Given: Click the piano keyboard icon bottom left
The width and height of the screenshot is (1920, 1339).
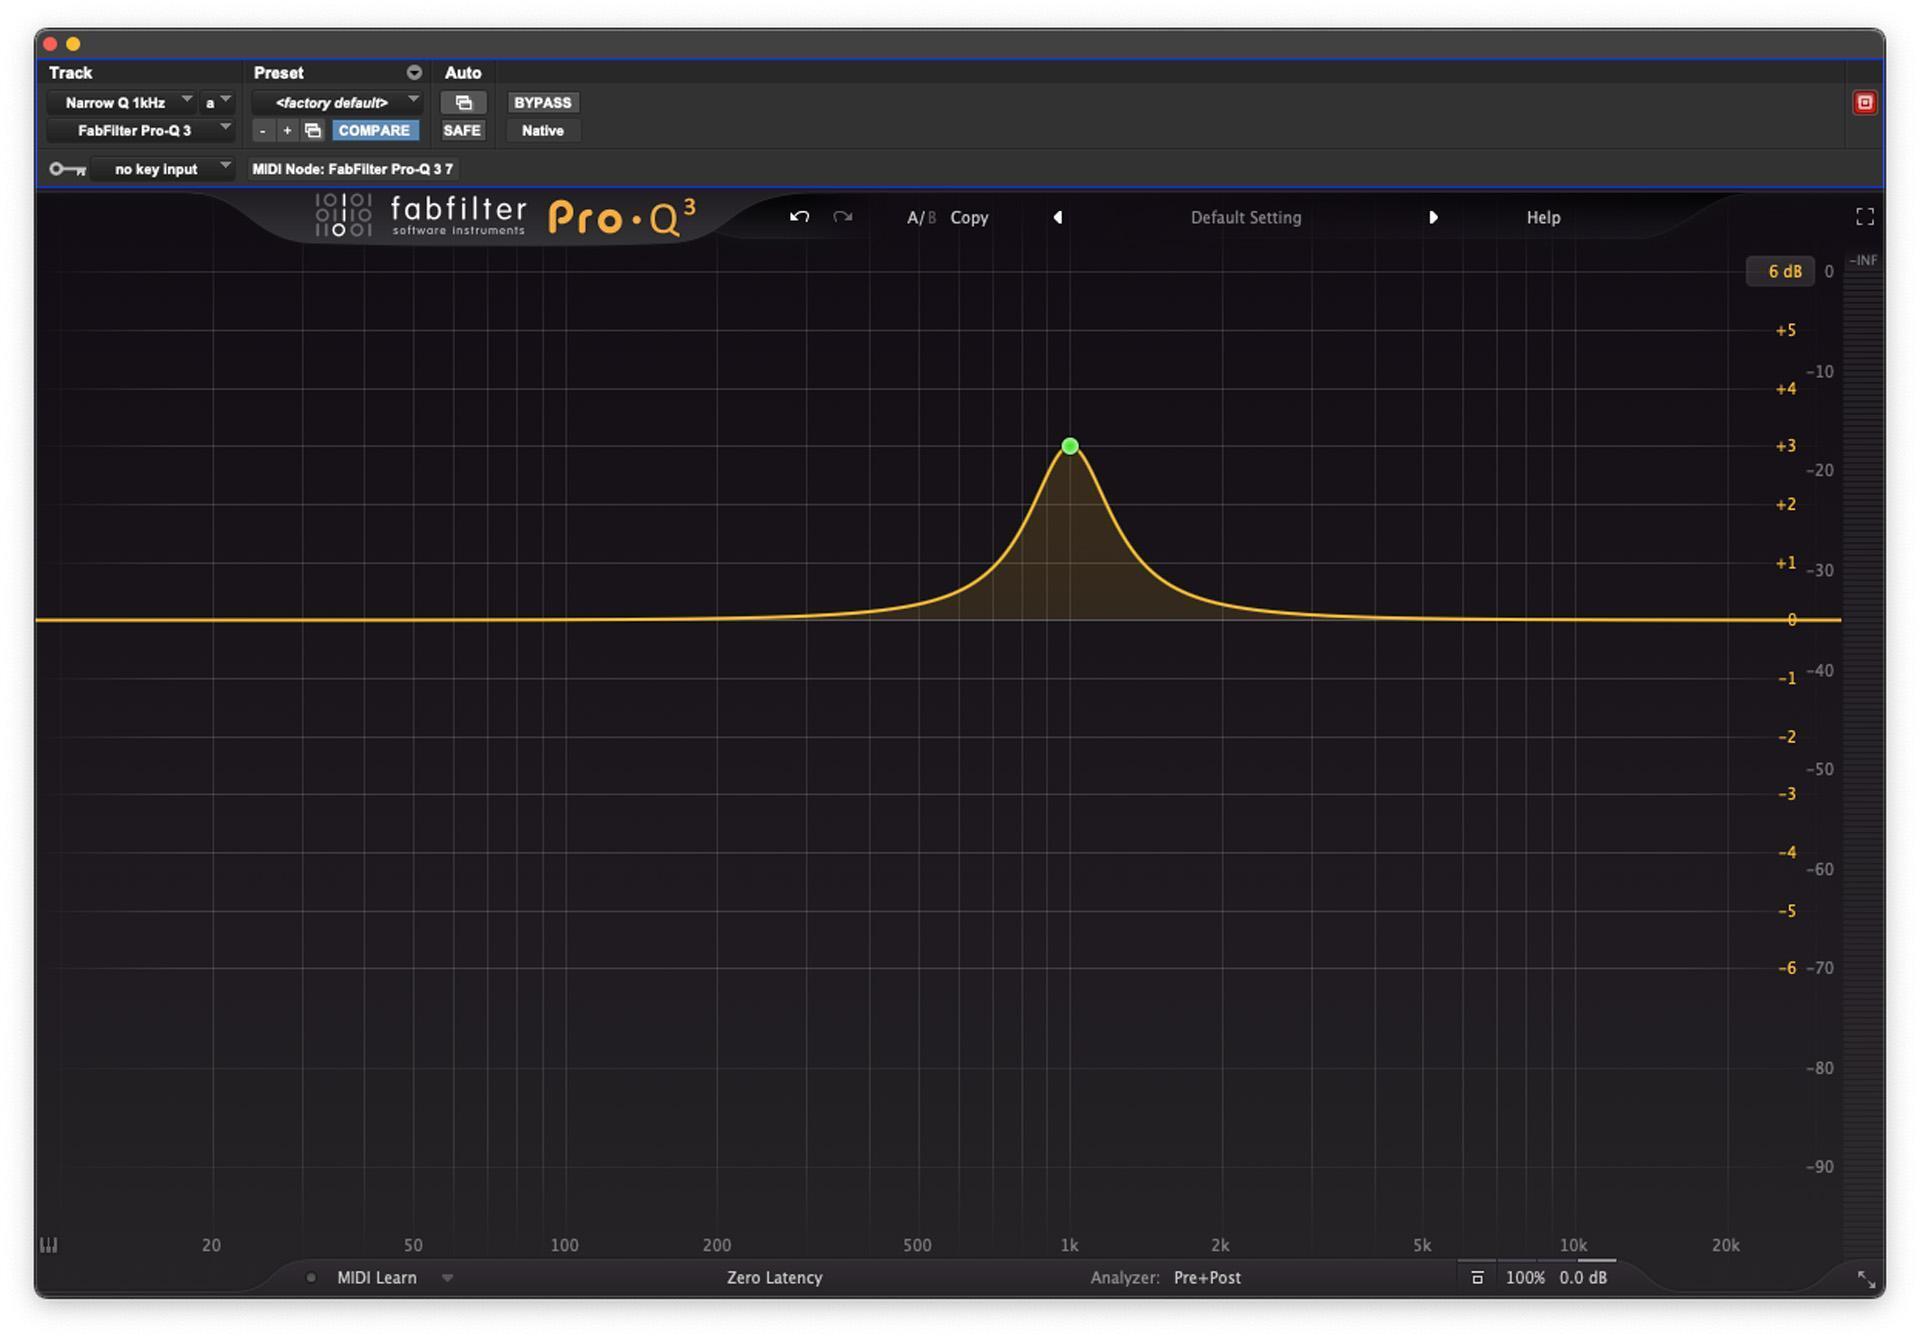Looking at the screenshot, I should (x=48, y=1245).
